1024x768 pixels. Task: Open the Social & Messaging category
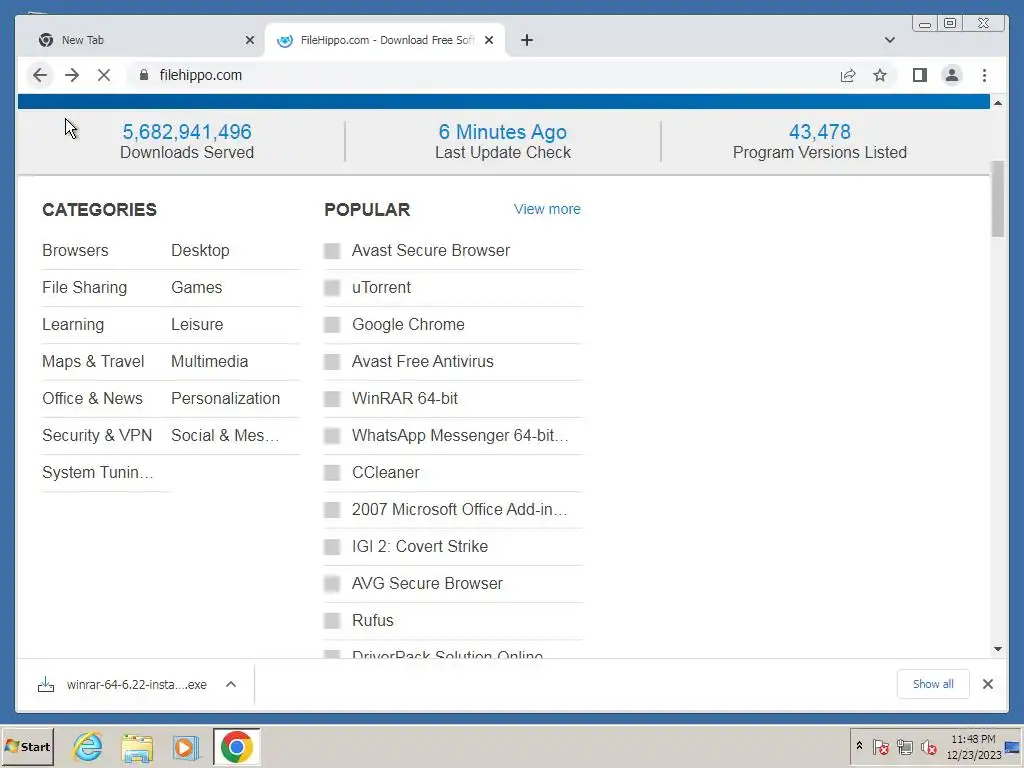pos(225,436)
